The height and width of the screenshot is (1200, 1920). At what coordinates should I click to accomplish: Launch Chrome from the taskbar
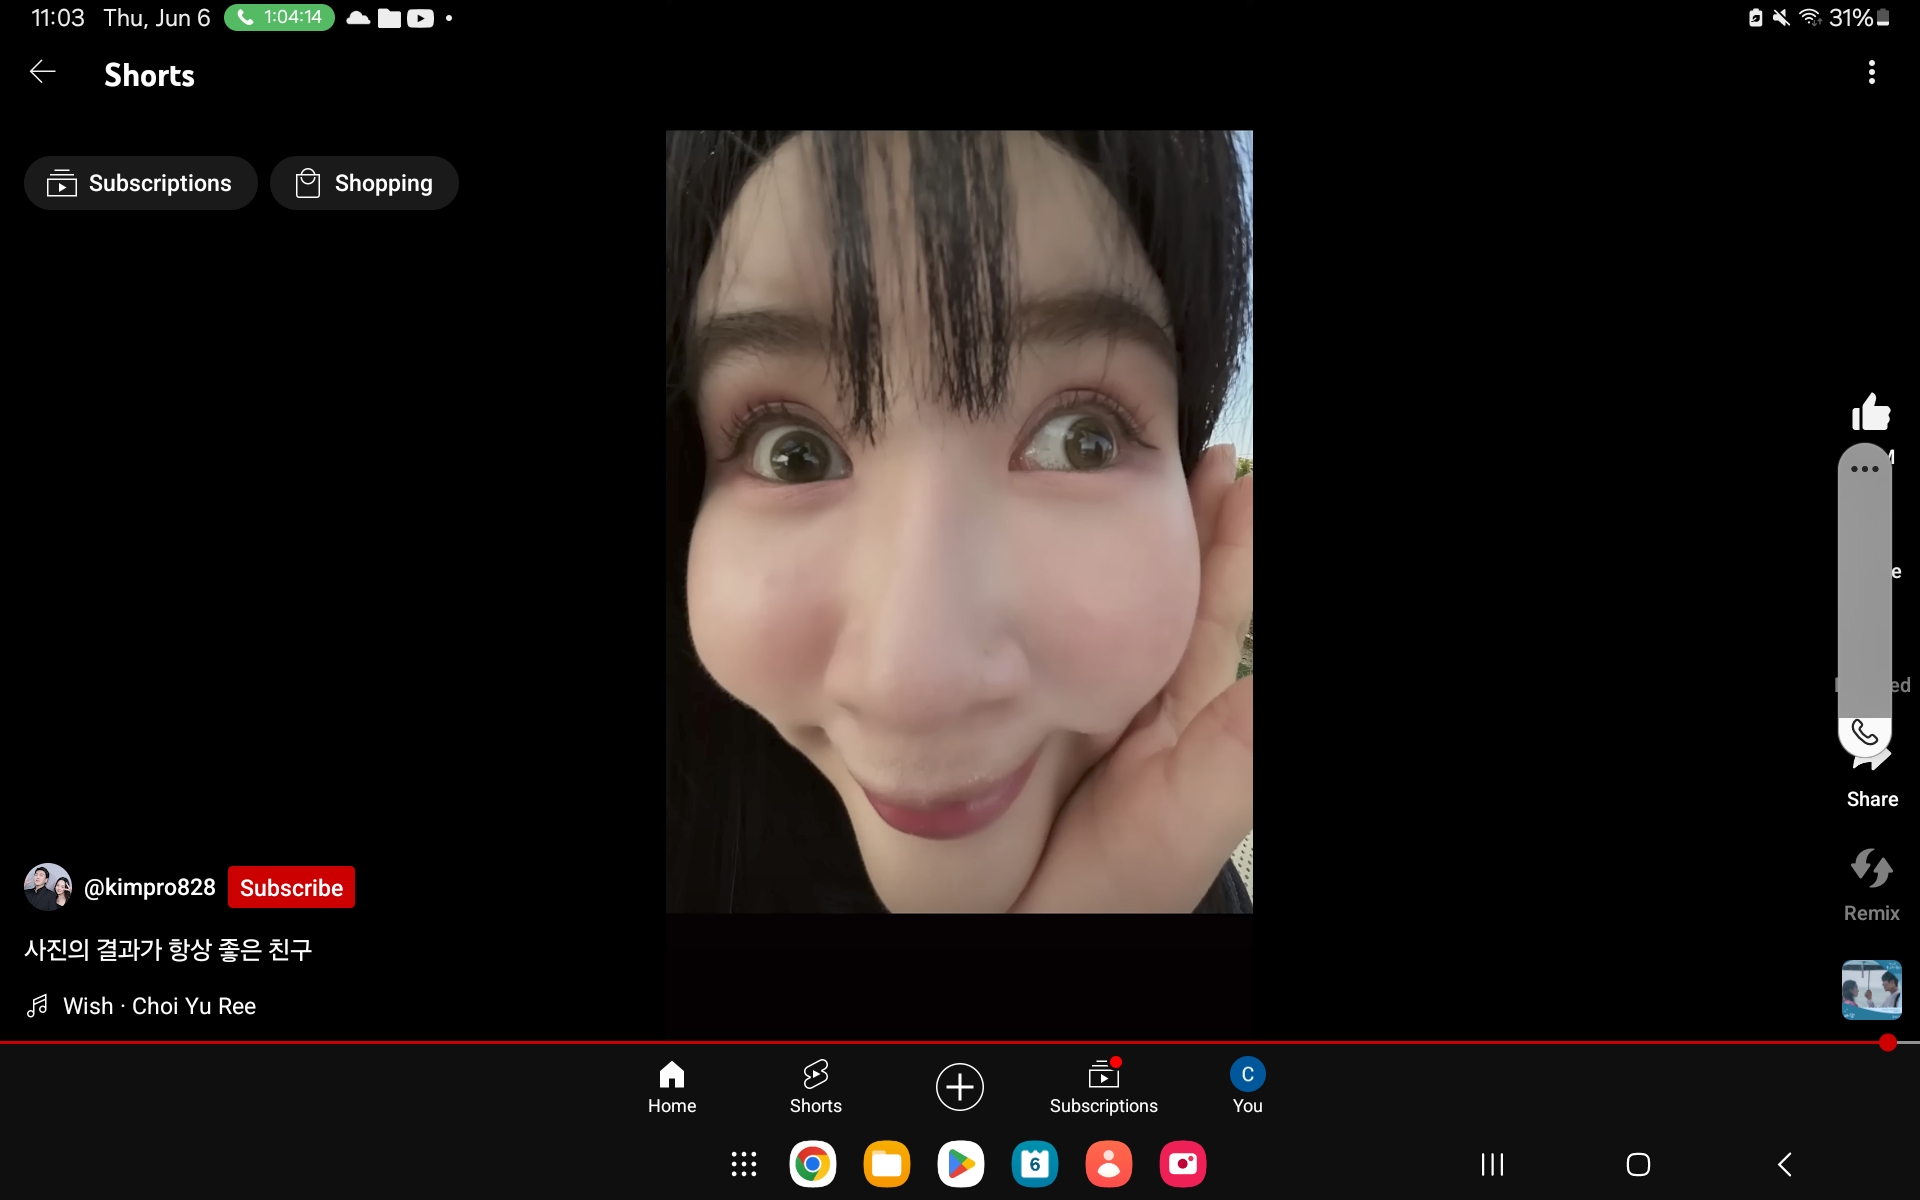point(812,1164)
